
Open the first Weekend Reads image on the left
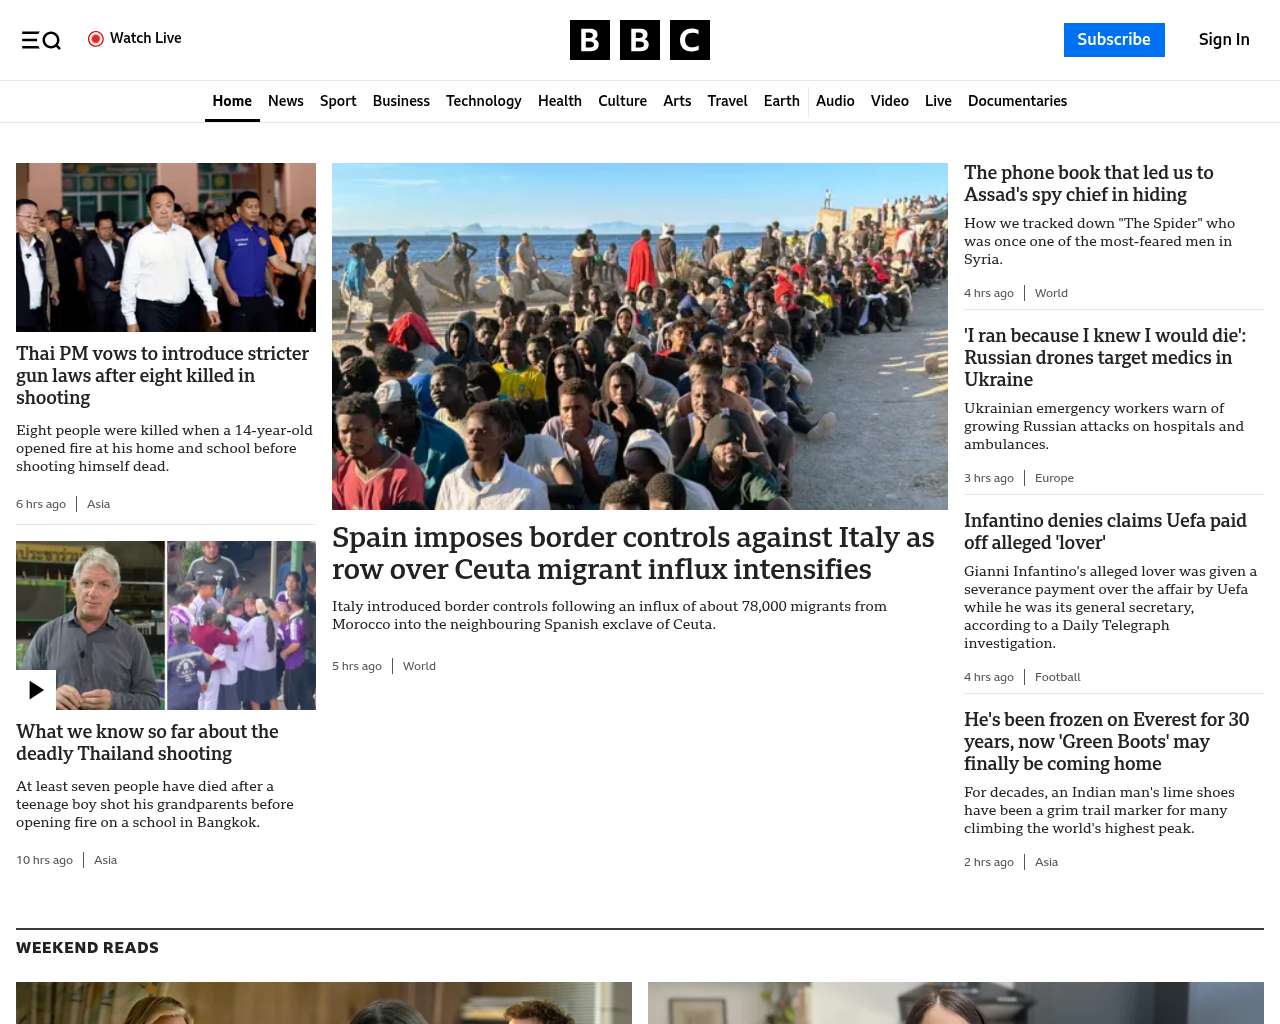tap(324, 1003)
